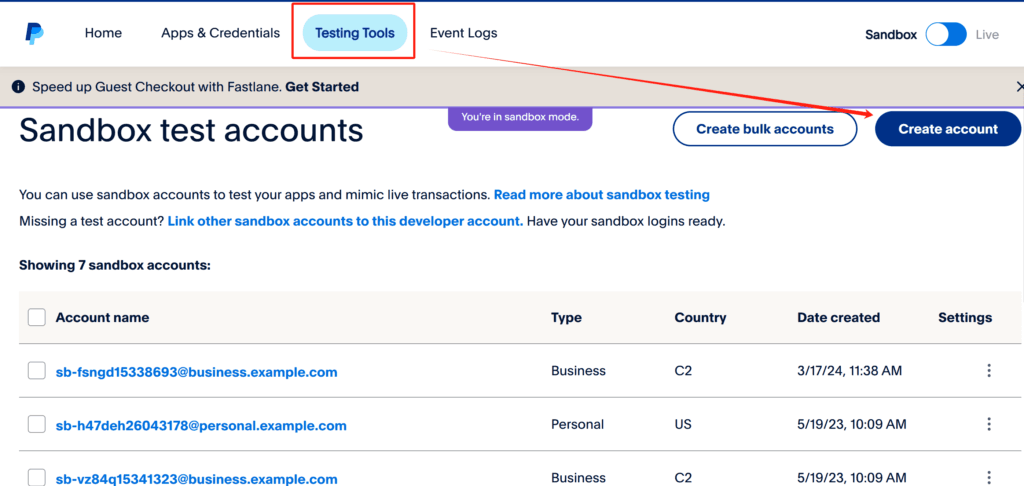
Task: Click the Date created column header
Action: (x=839, y=317)
